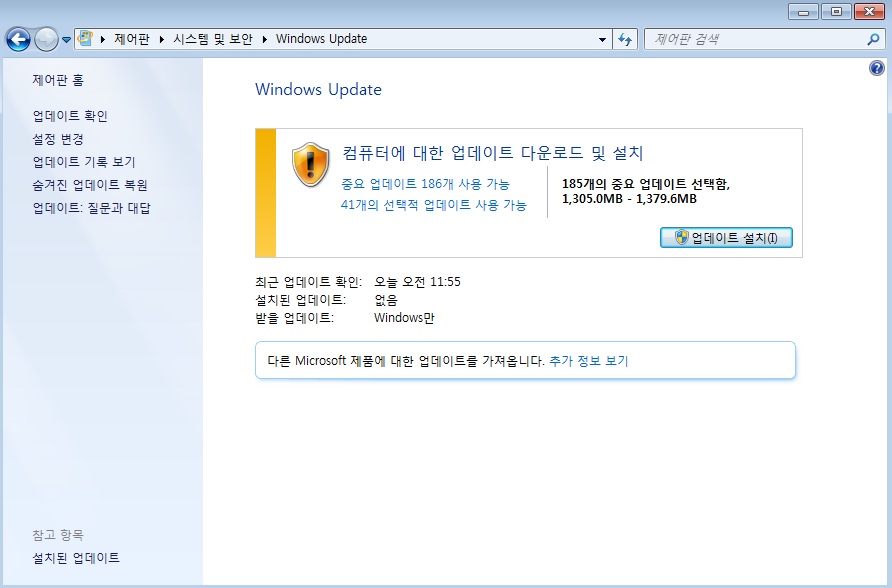Screen dimensions: 892x588
Task: Minimize the Windows Update window
Action: pyautogui.click(x=804, y=11)
